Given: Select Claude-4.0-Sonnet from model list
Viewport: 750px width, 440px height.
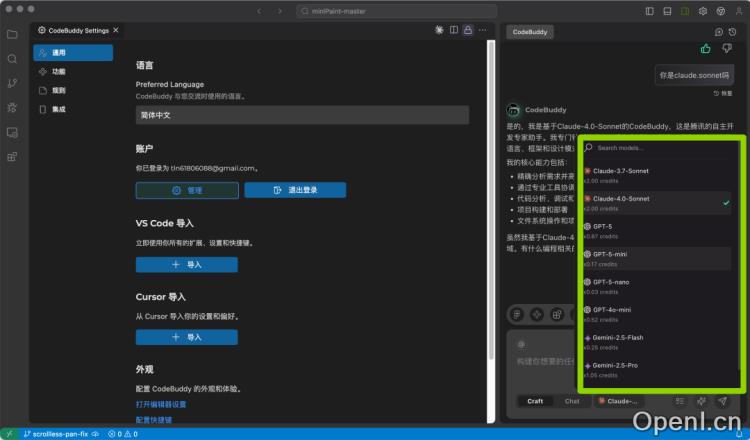Looking at the screenshot, I should tap(657, 203).
